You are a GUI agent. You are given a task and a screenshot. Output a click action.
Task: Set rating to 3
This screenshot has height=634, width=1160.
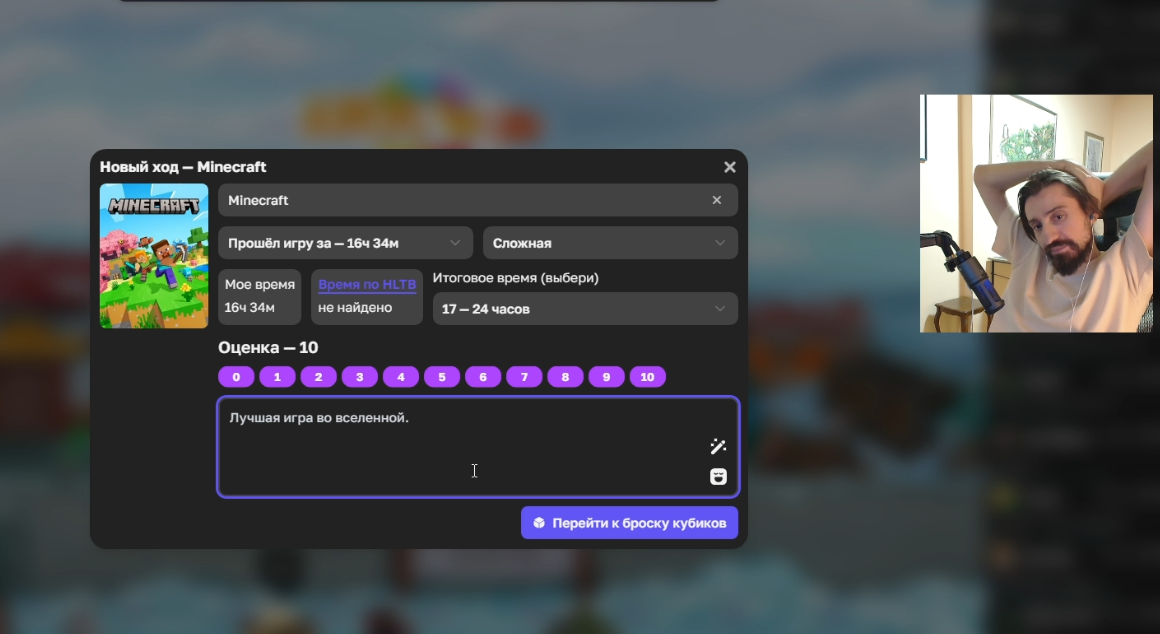(360, 377)
